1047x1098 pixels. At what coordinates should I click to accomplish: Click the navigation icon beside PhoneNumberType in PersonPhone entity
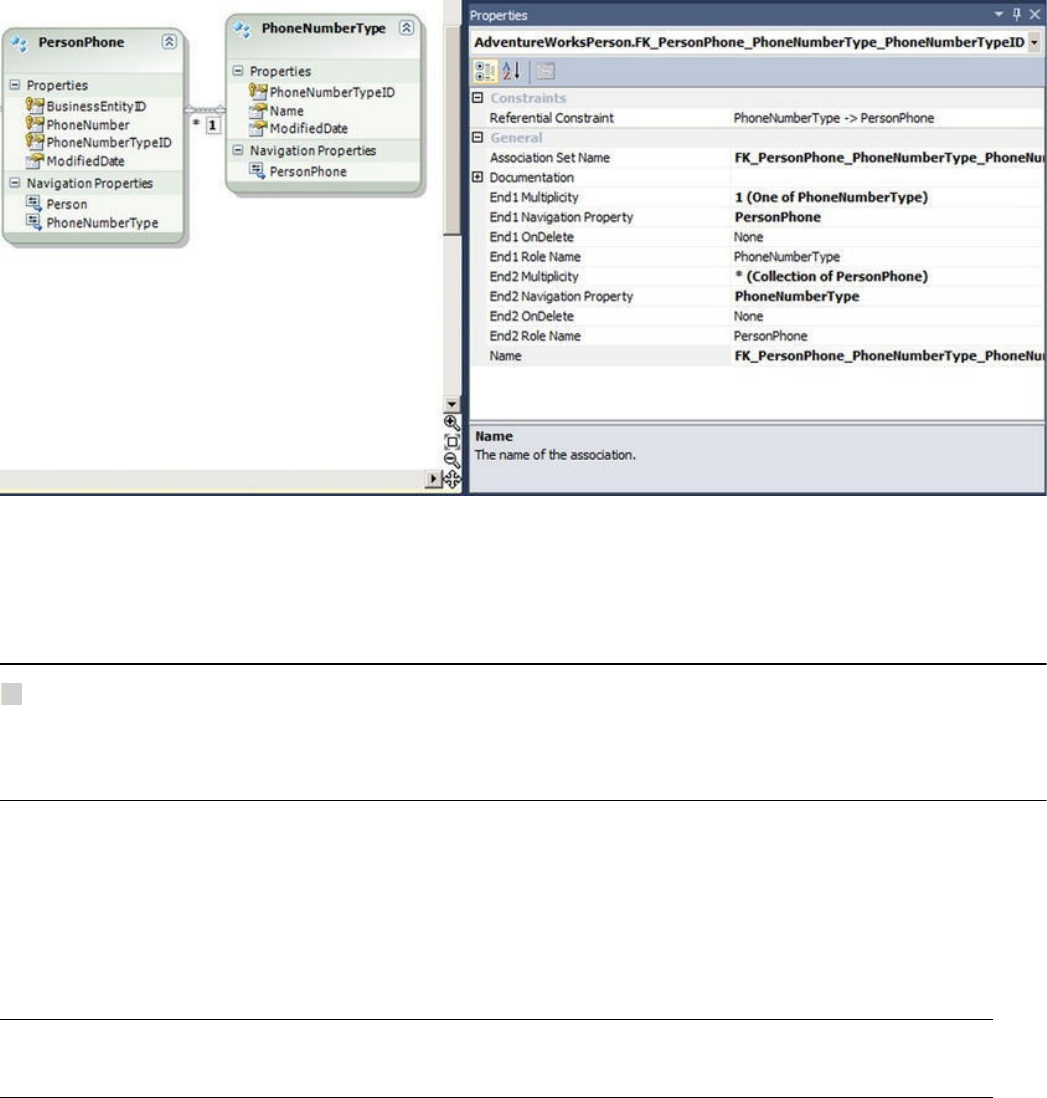click(34, 222)
